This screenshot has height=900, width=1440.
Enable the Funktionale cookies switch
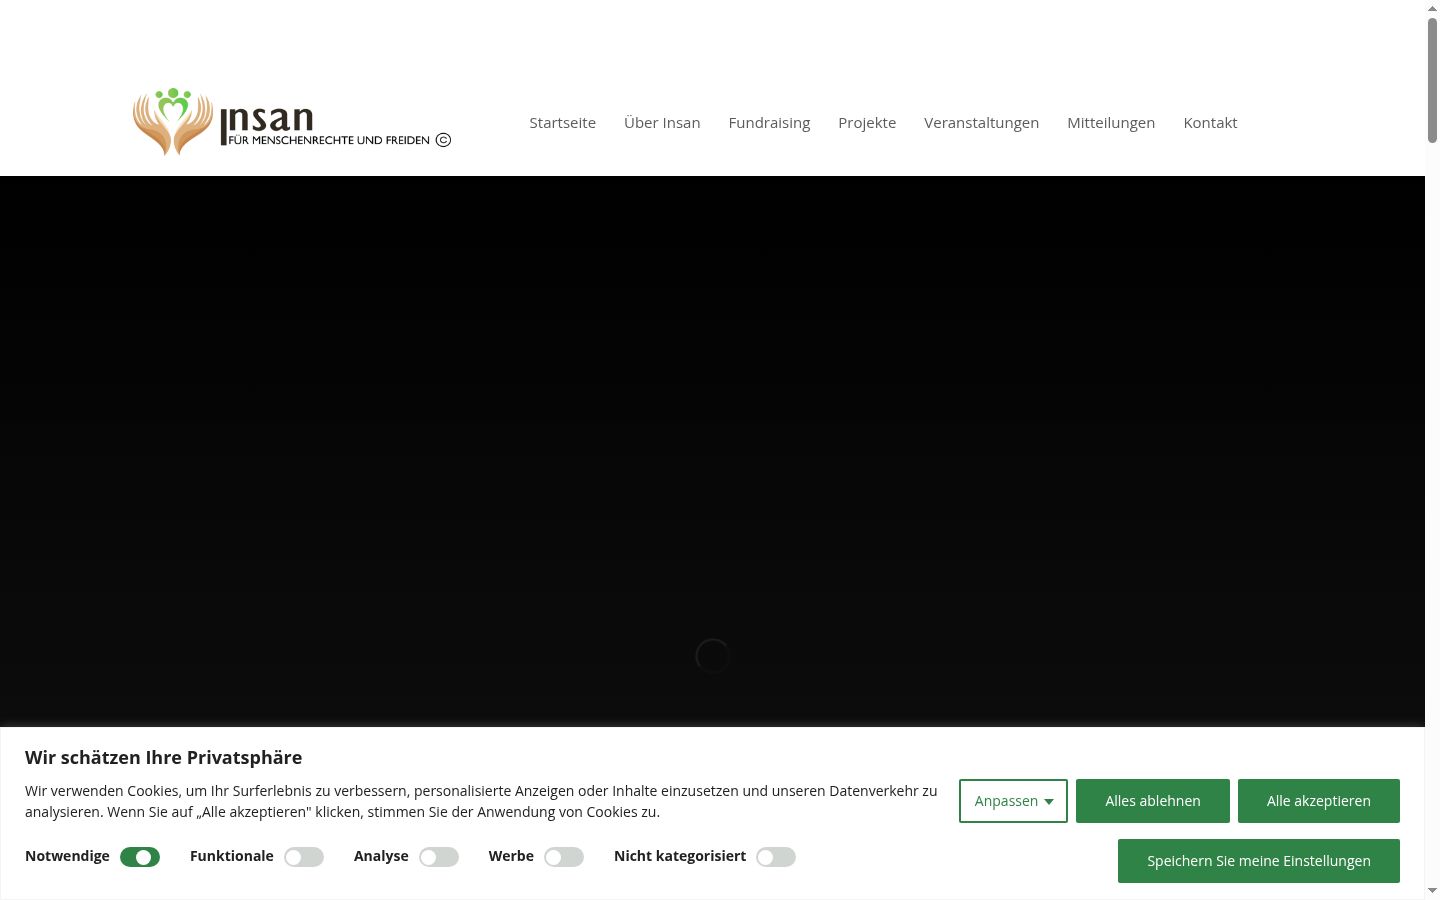point(304,857)
